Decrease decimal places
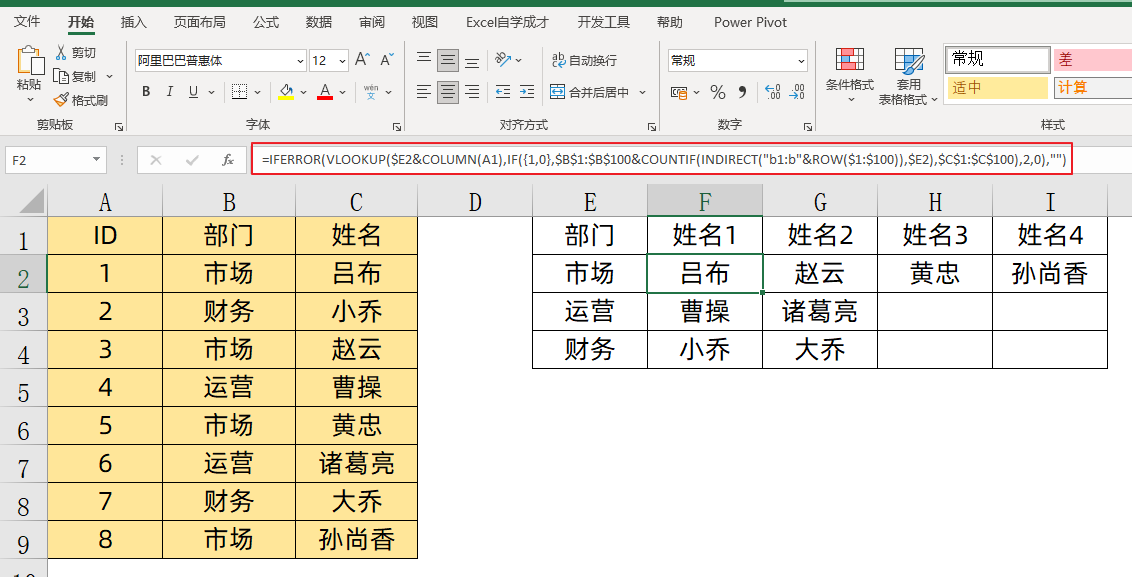The height and width of the screenshot is (577, 1132). coord(797,92)
